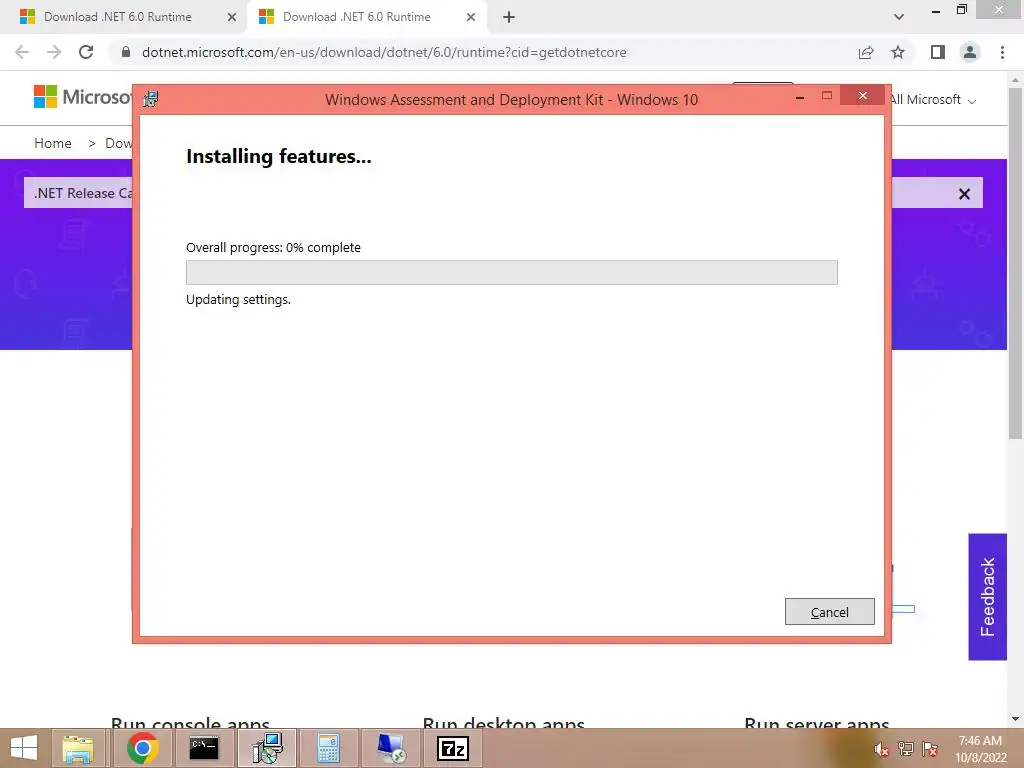Open Remote Desktop taskbar icon
This screenshot has height=768, width=1024.
pos(391,748)
